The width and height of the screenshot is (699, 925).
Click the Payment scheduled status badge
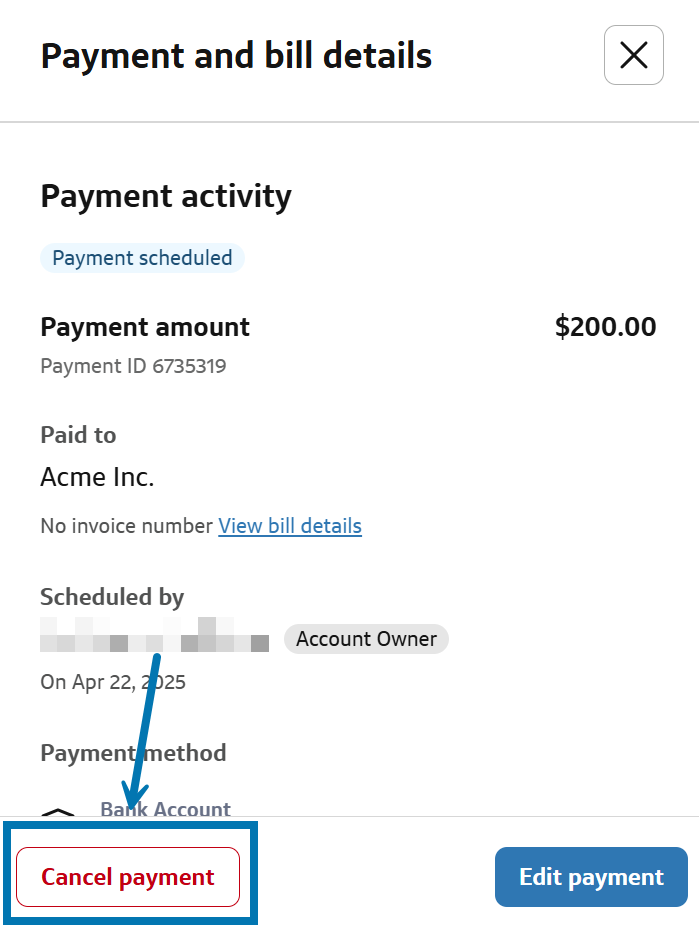142,258
